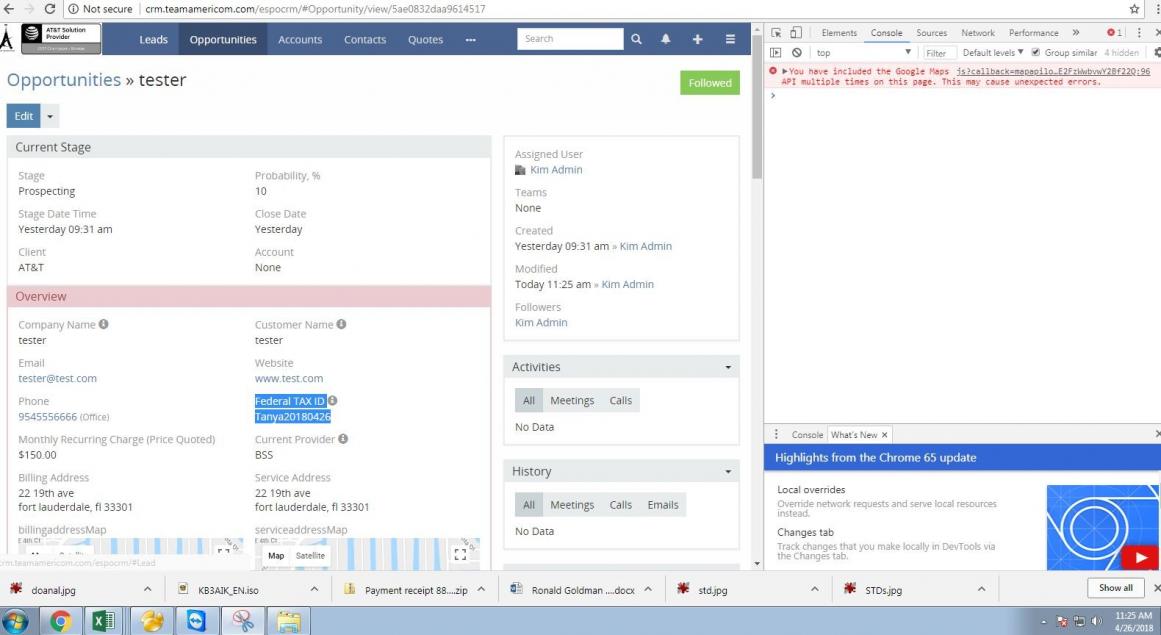The image size is (1161, 635).
Task: Click the DevTools inspect element icon
Action: coord(776,33)
